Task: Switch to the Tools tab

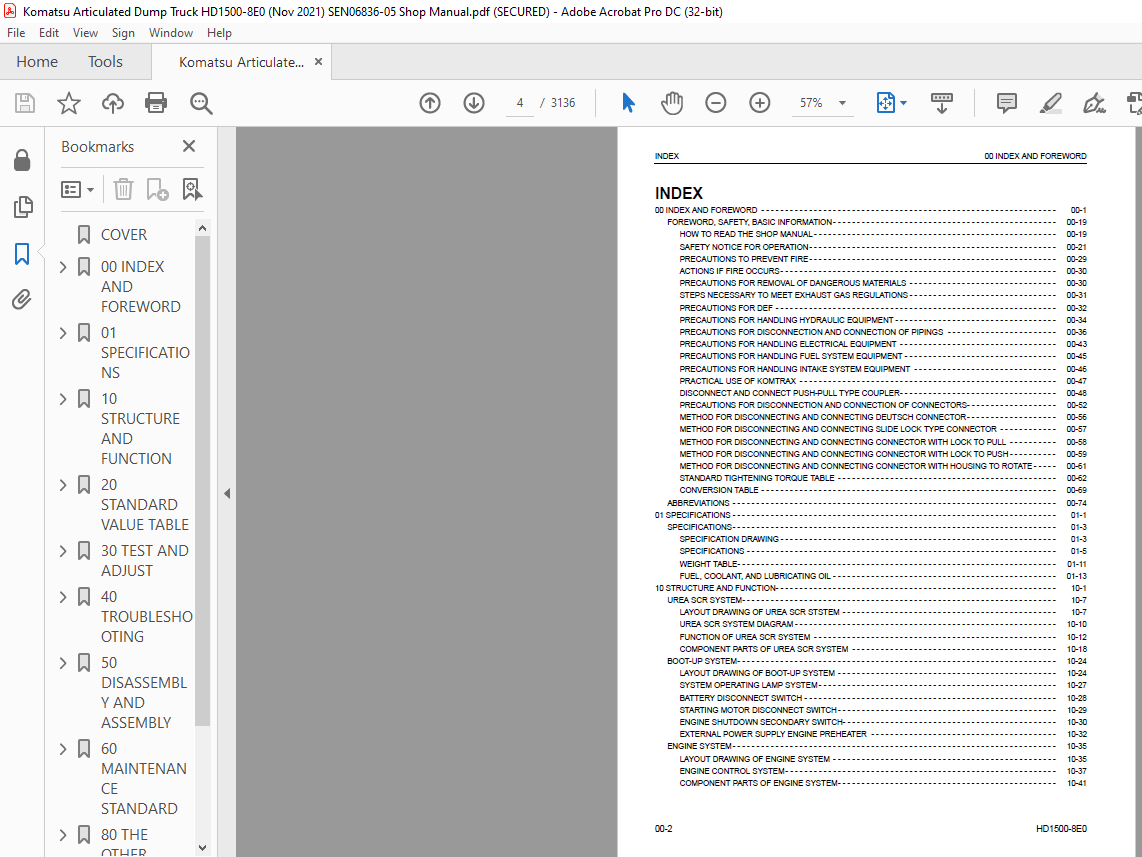Action: tap(106, 62)
